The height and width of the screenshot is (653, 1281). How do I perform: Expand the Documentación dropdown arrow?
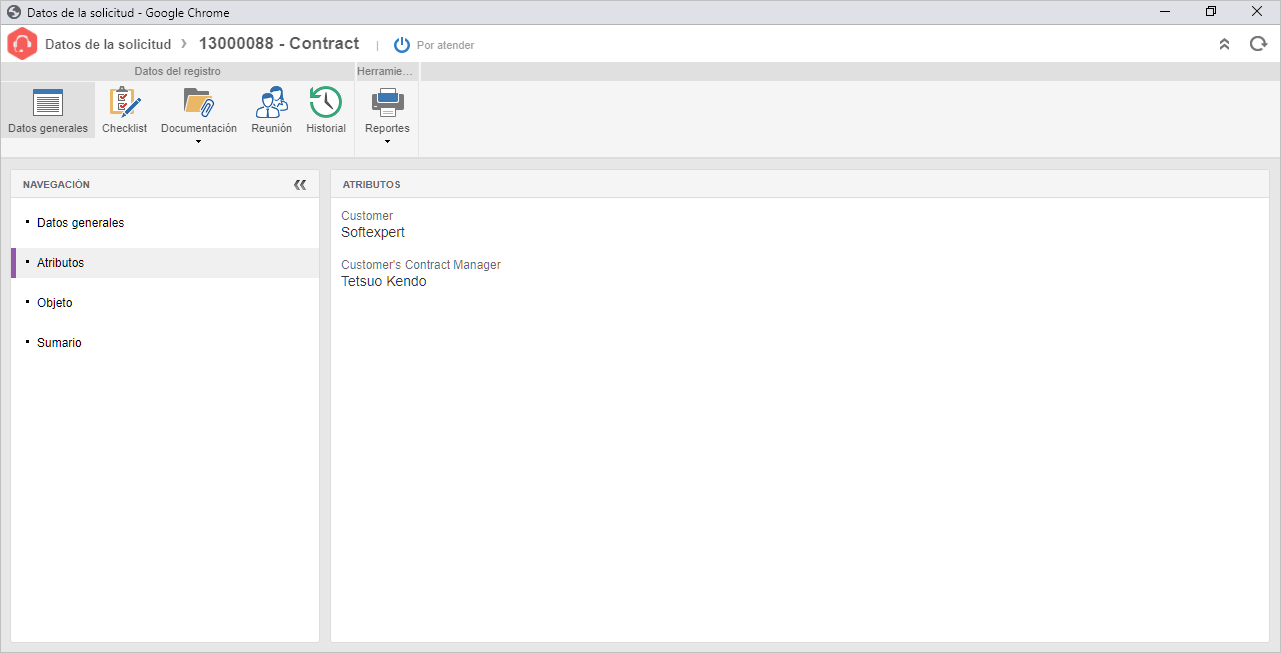click(x=198, y=142)
